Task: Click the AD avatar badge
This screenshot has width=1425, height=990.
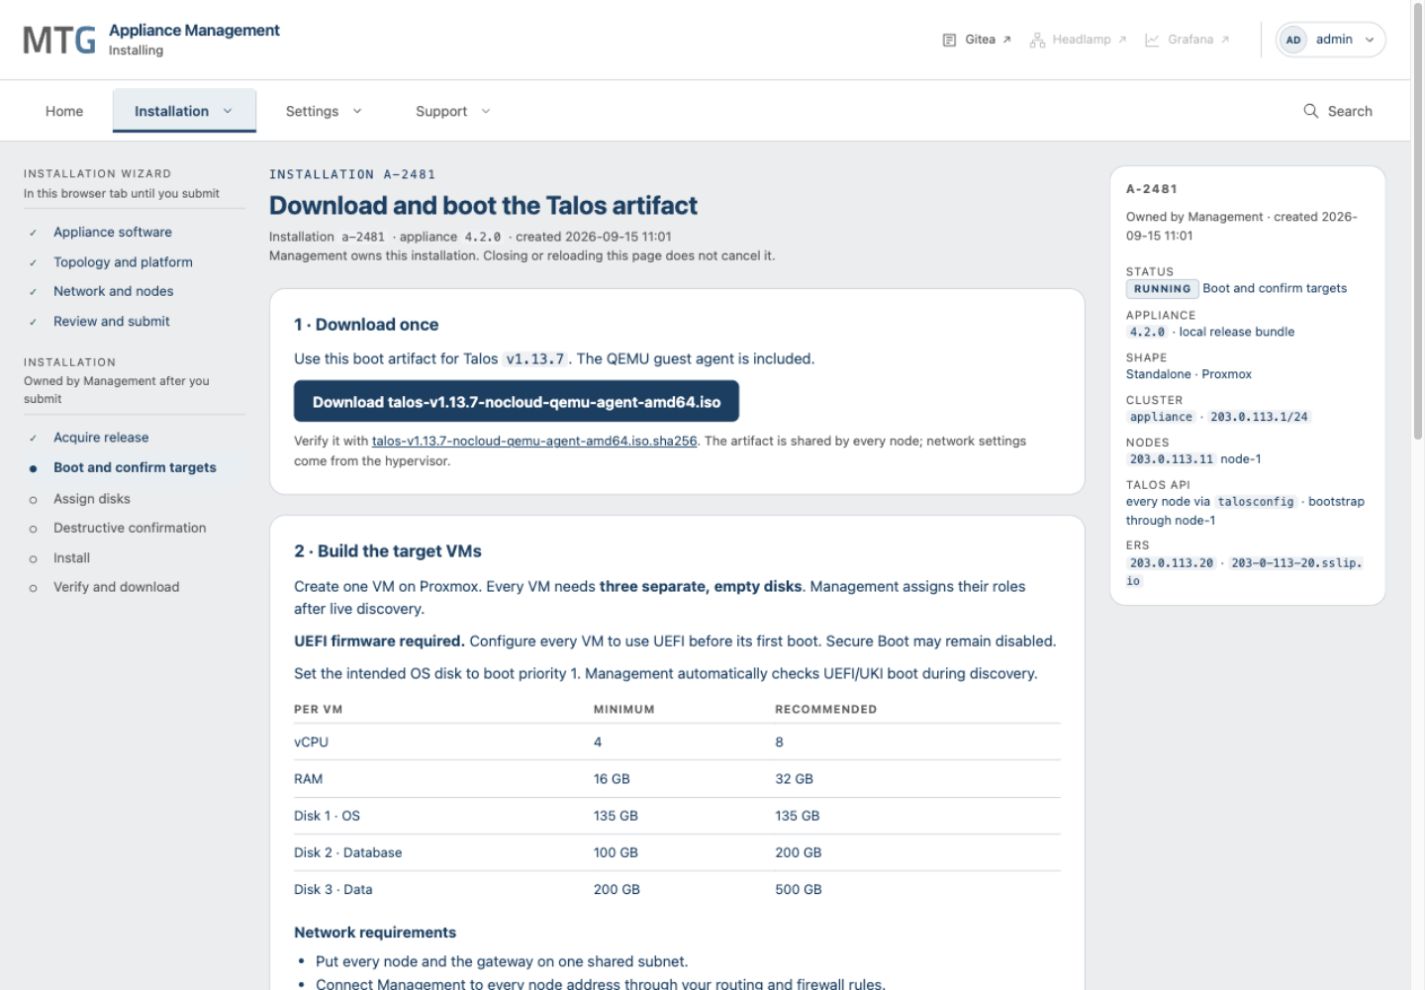Action: point(1293,40)
